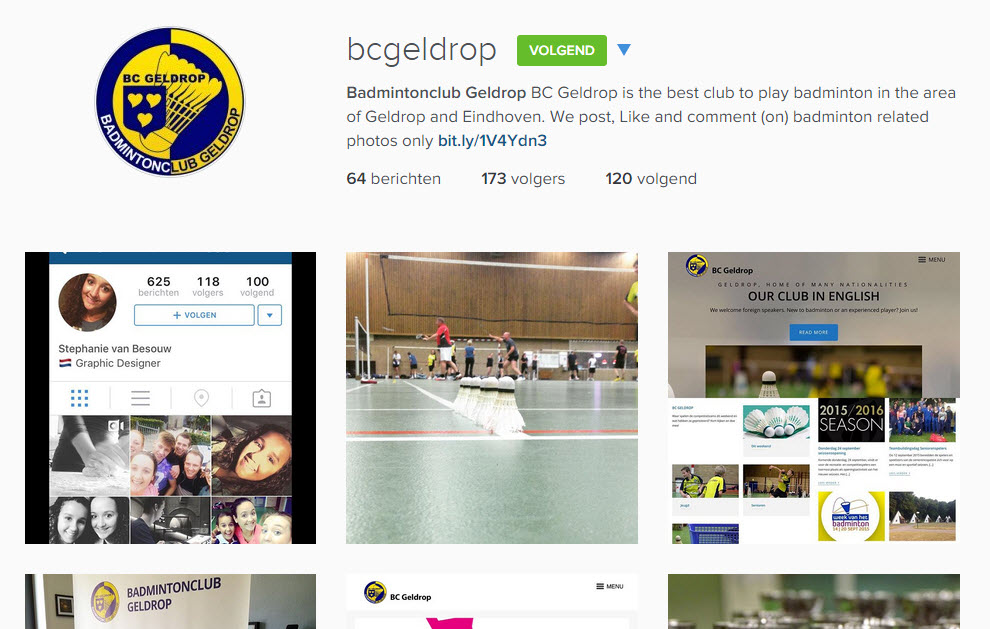Click the location pin icon in screenshot post
This screenshot has width=990, height=629.
pyautogui.click(x=201, y=398)
